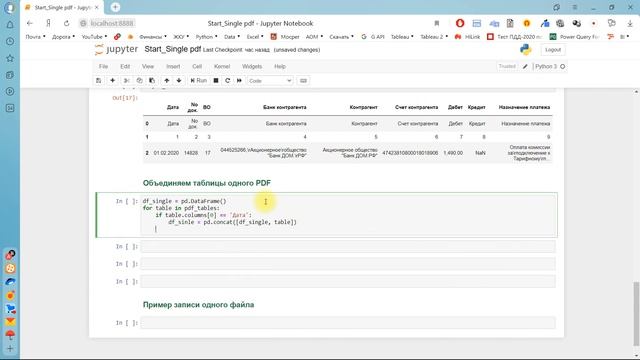Open the Python bookmarks folder
640x360 pixels.
206,37
